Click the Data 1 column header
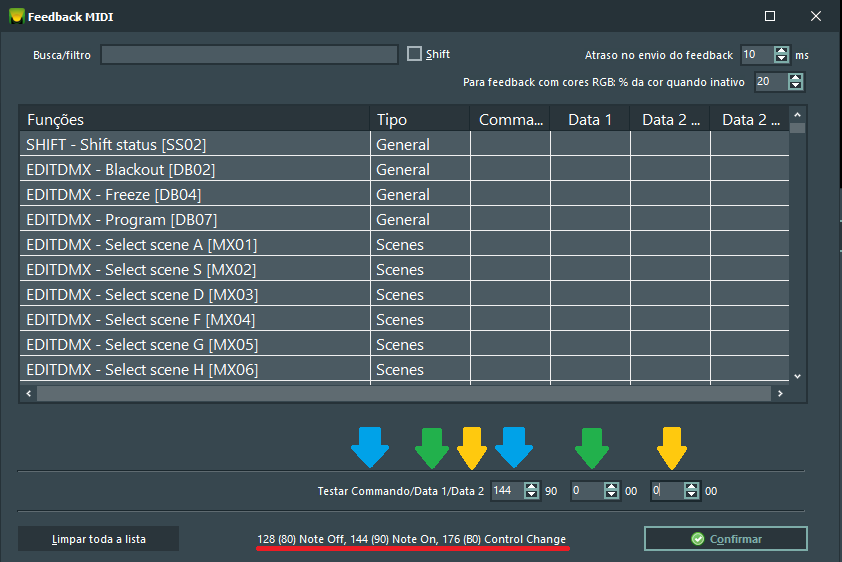 pyautogui.click(x=590, y=120)
